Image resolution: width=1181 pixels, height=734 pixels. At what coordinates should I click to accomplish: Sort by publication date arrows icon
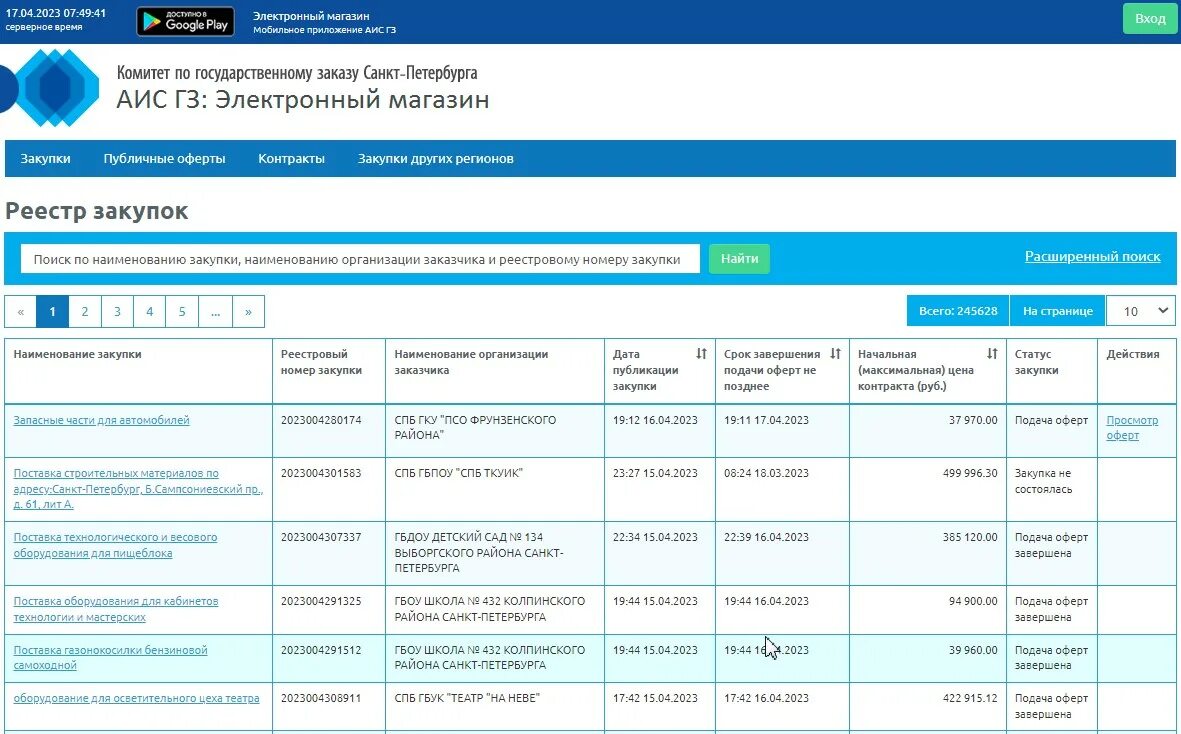(701, 354)
